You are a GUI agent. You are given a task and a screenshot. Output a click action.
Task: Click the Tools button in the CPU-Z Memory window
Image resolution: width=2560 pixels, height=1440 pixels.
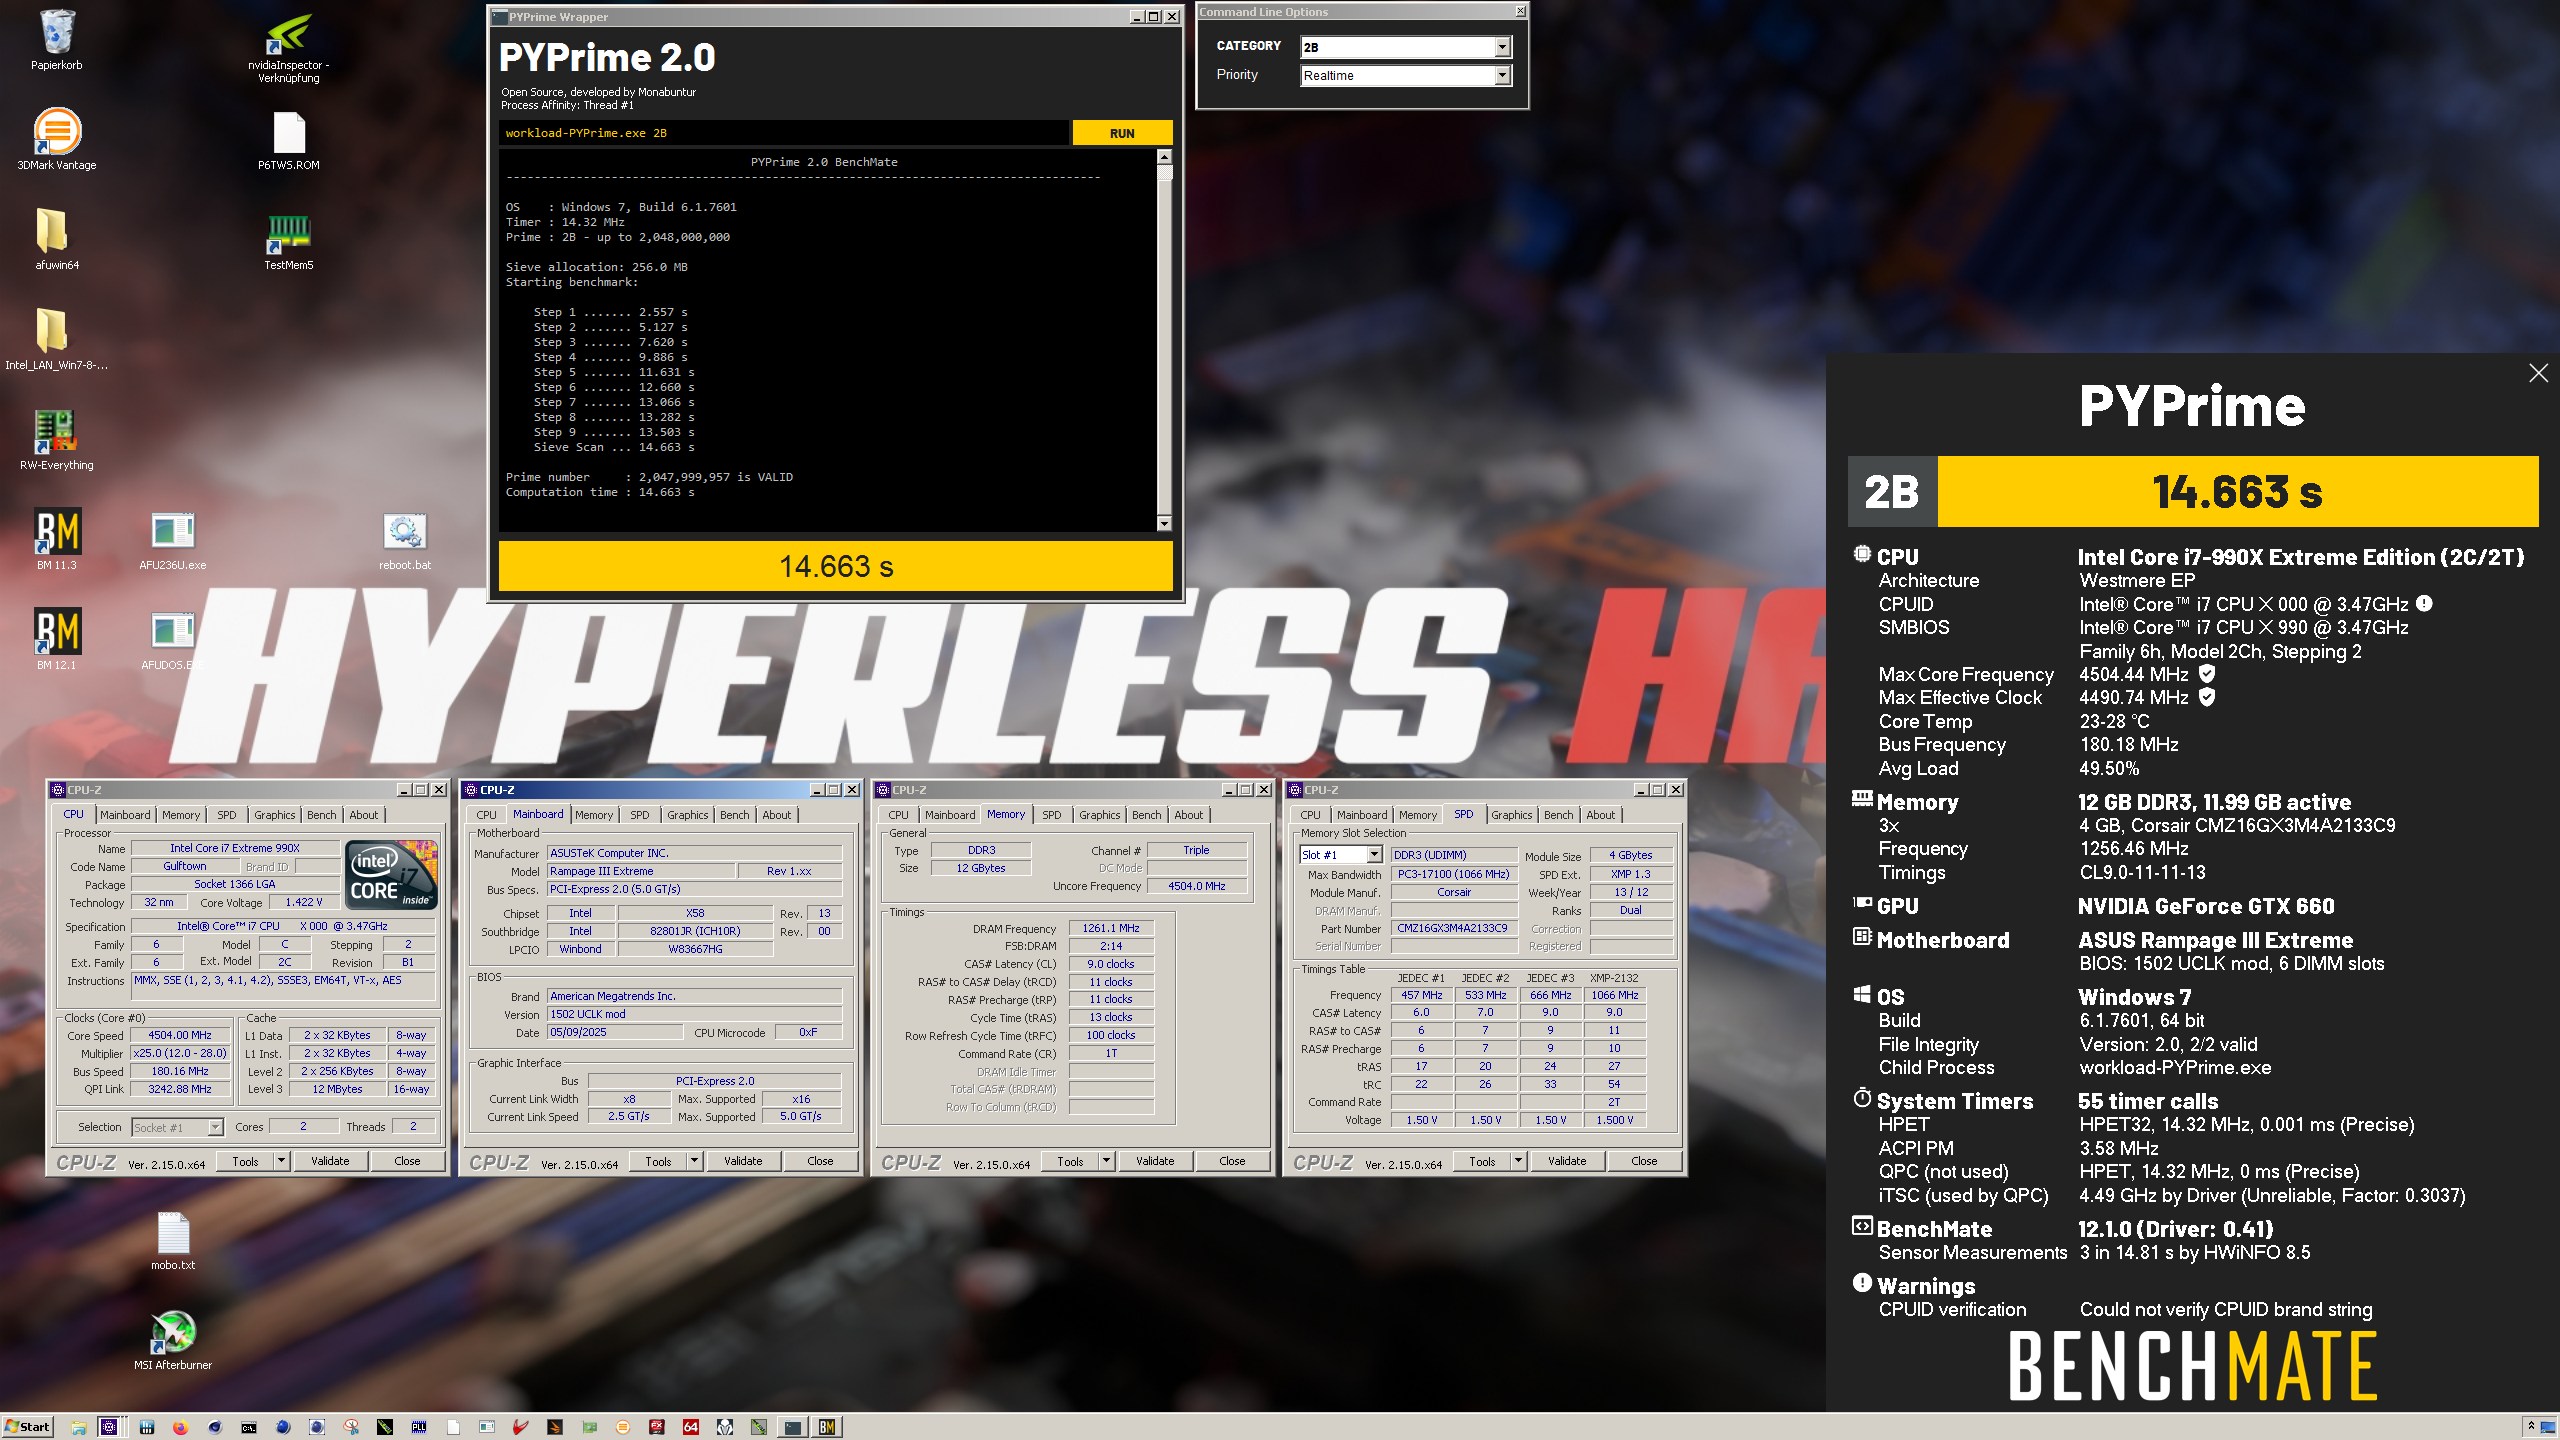point(1070,1161)
